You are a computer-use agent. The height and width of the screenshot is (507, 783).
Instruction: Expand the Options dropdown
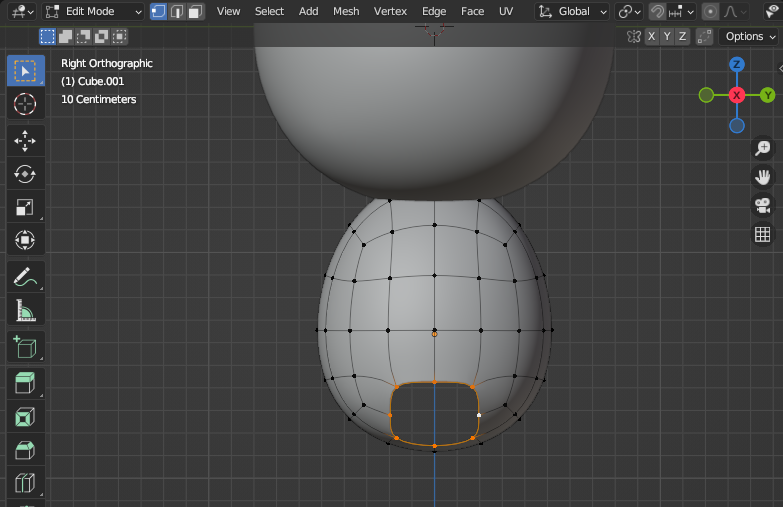click(750, 36)
